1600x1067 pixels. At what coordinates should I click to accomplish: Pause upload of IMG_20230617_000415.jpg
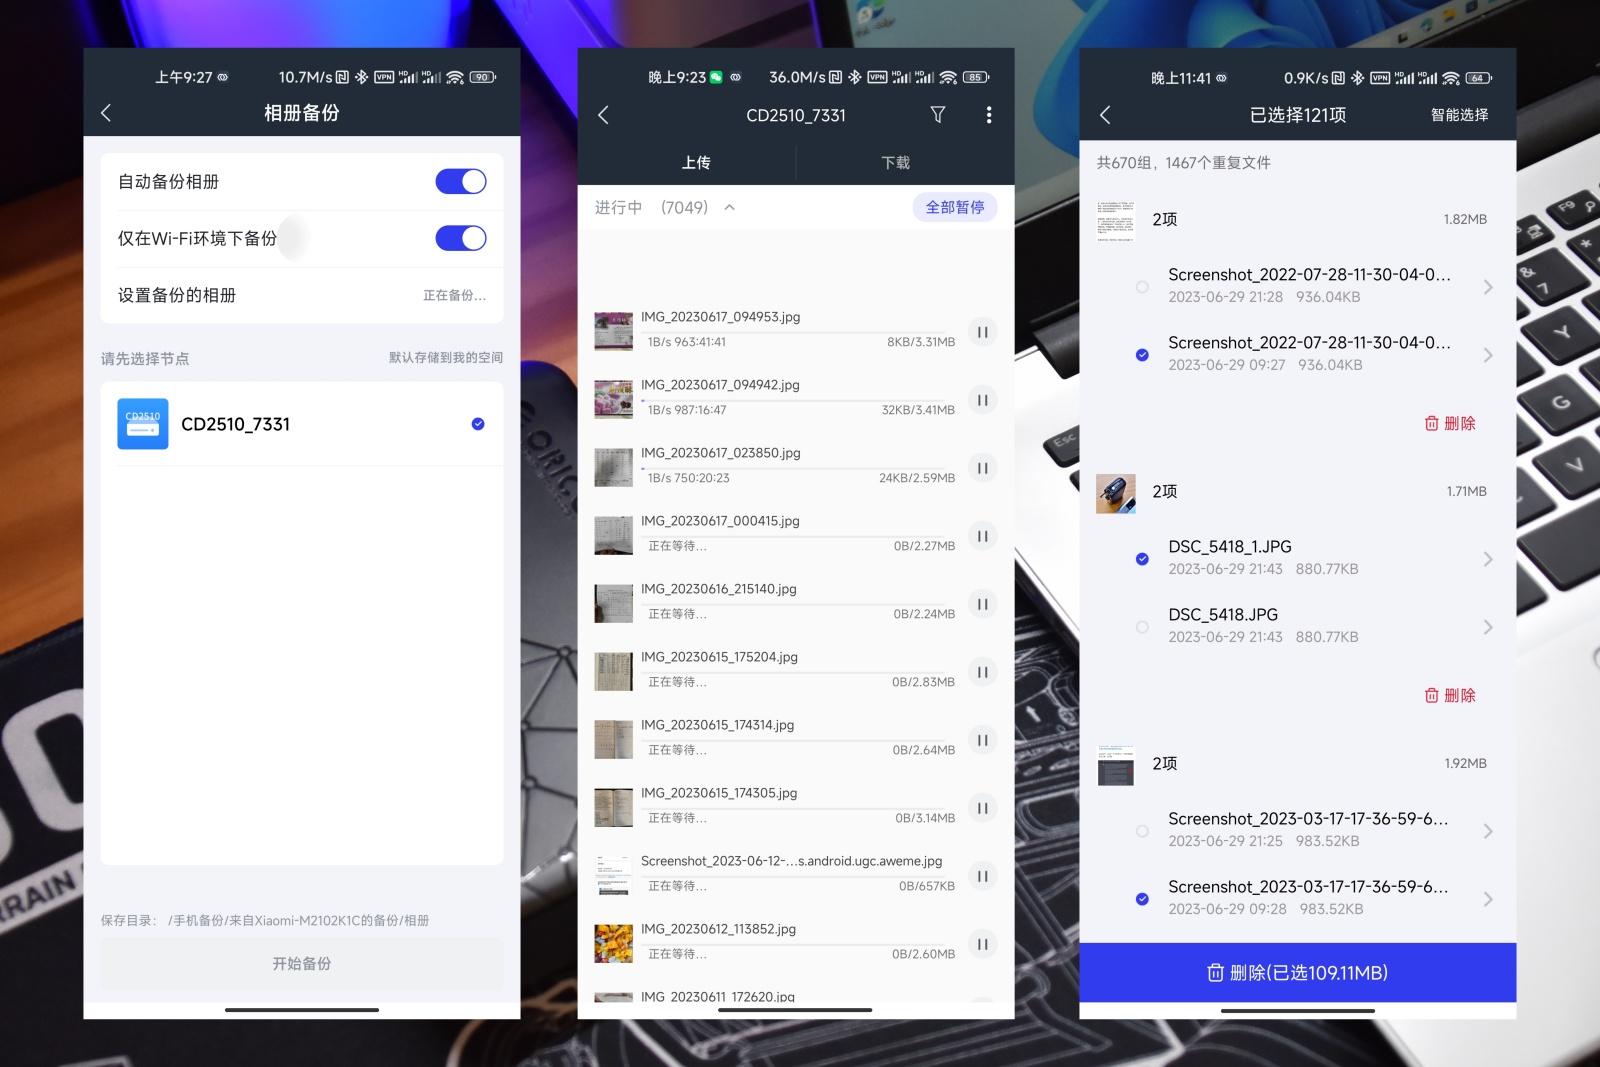(x=983, y=536)
